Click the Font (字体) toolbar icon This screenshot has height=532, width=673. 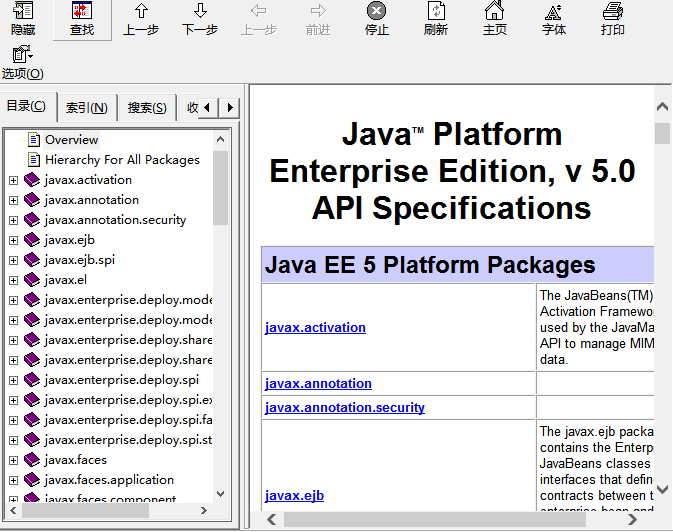click(553, 19)
